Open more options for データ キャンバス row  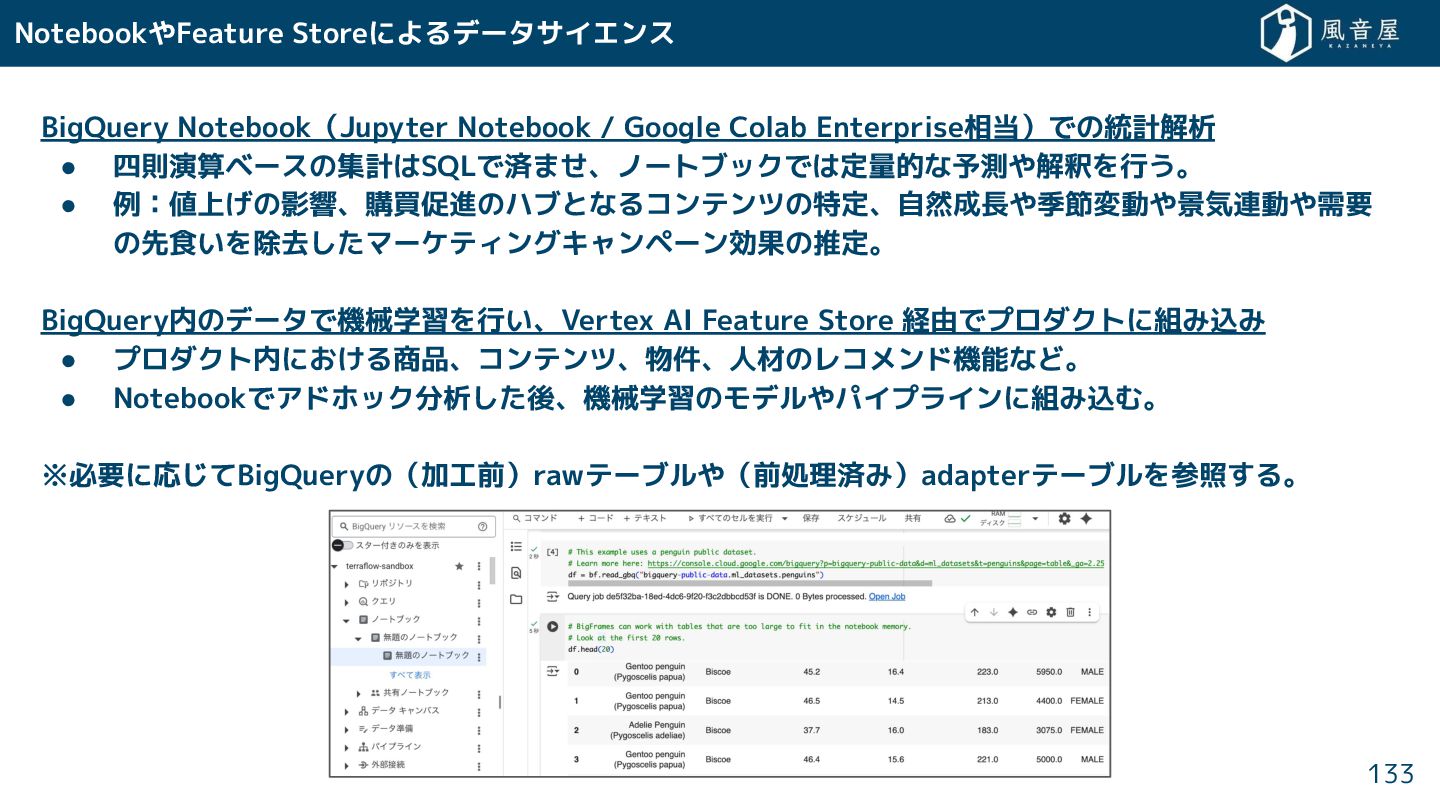480,711
